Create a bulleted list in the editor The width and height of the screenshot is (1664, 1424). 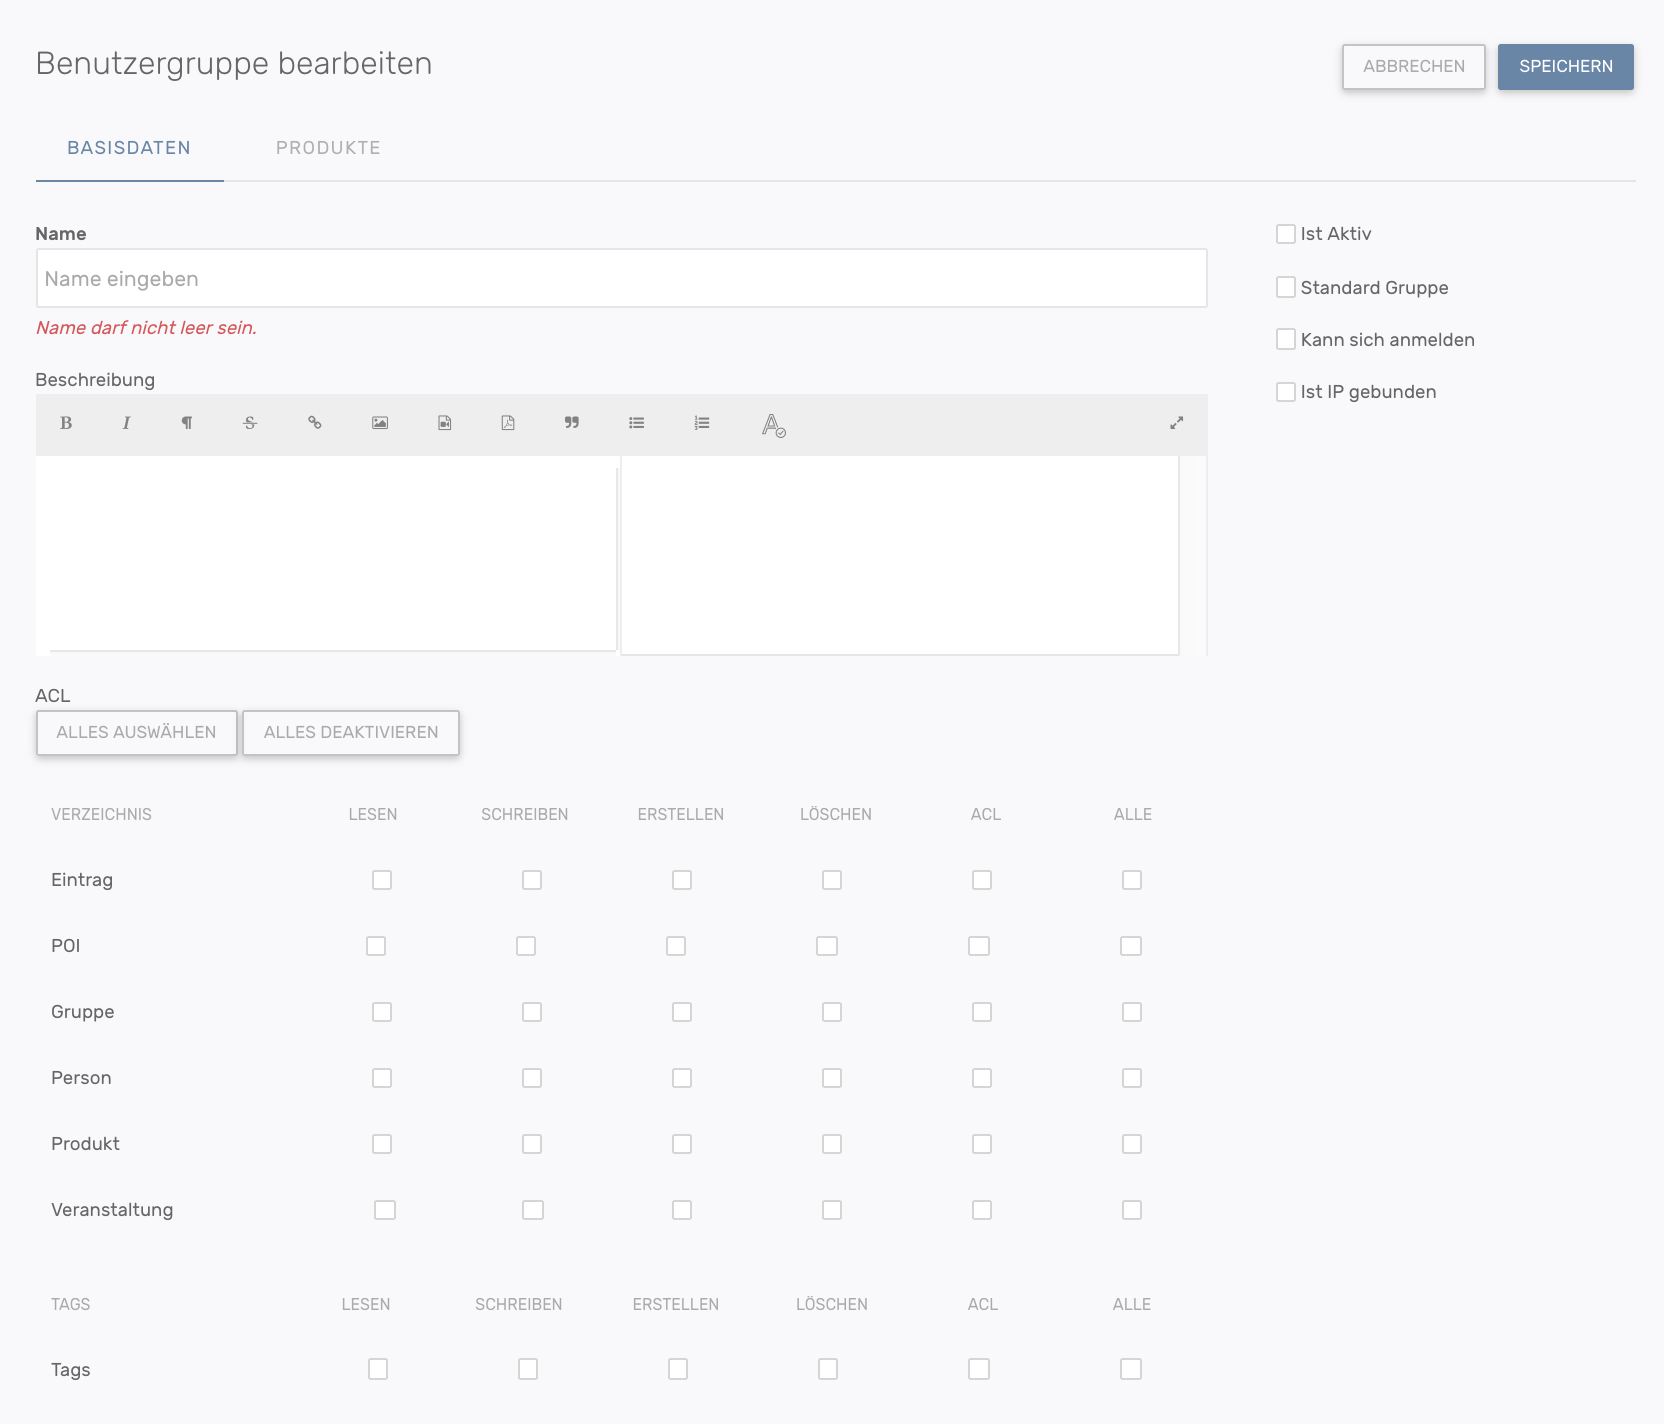[636, 423]
